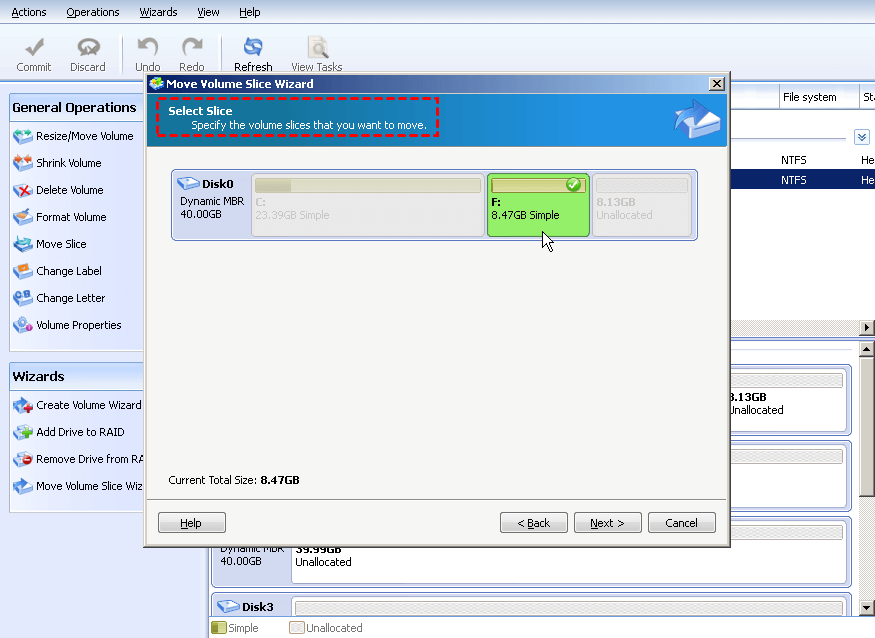
Task: Click the Disk0 drive icon in wizard
Action: click(189, 183)
